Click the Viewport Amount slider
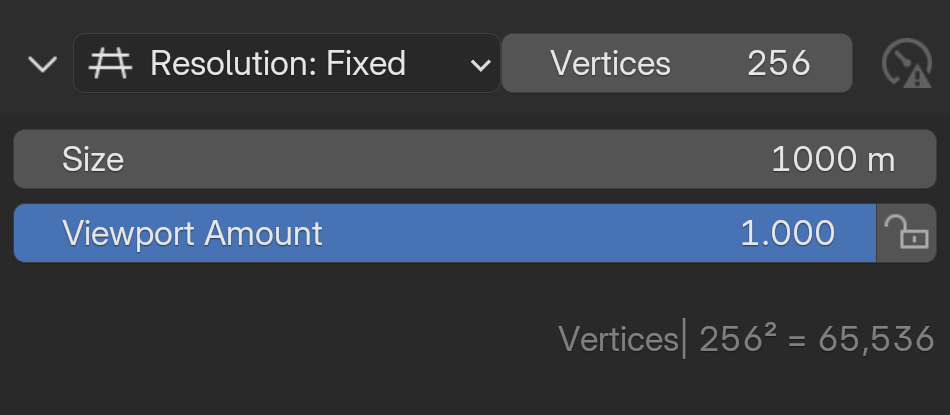The width and height of the screenshot is (950, 415). pos(444,233)
